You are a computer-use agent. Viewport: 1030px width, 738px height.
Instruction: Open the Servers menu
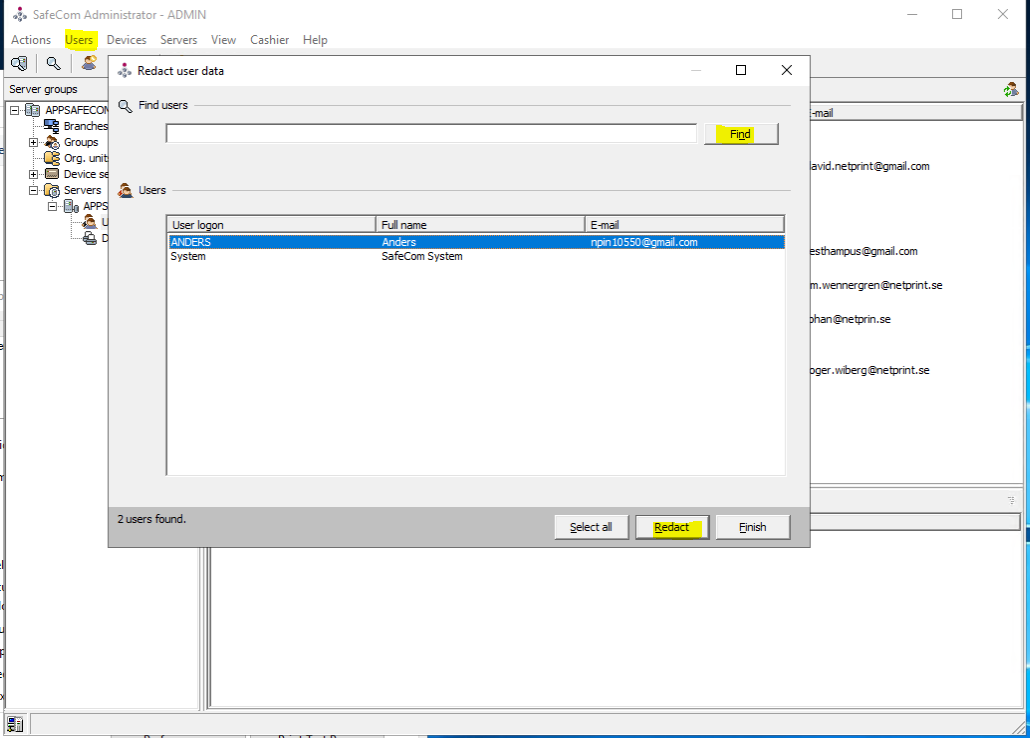[179, 40]
